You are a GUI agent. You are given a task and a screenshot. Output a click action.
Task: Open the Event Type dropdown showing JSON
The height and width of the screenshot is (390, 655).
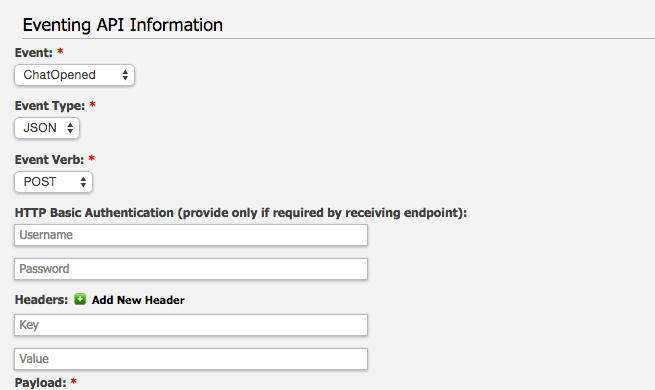point(47,128)
